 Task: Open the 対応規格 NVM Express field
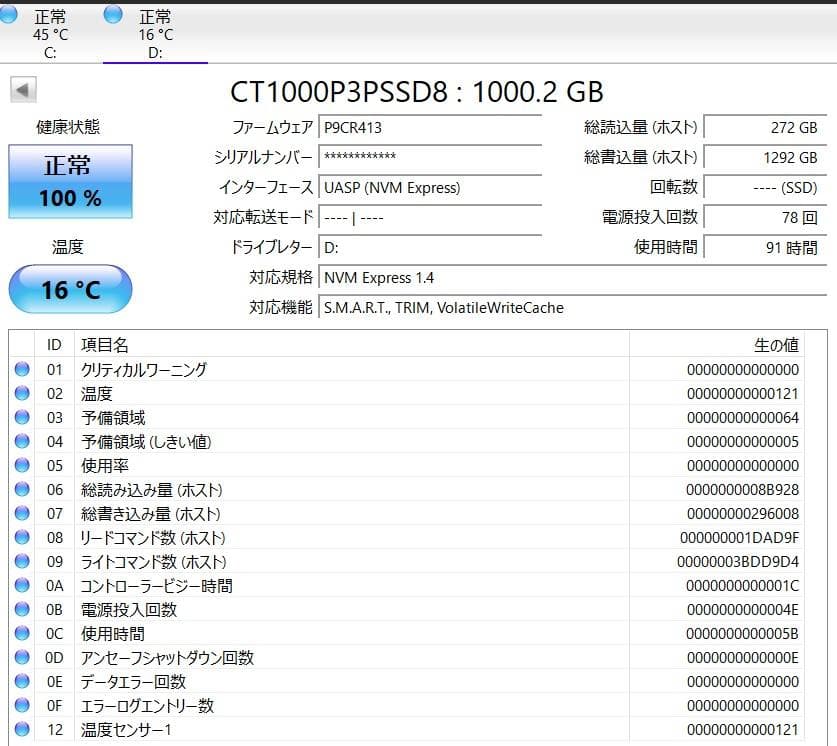(420, 278)
